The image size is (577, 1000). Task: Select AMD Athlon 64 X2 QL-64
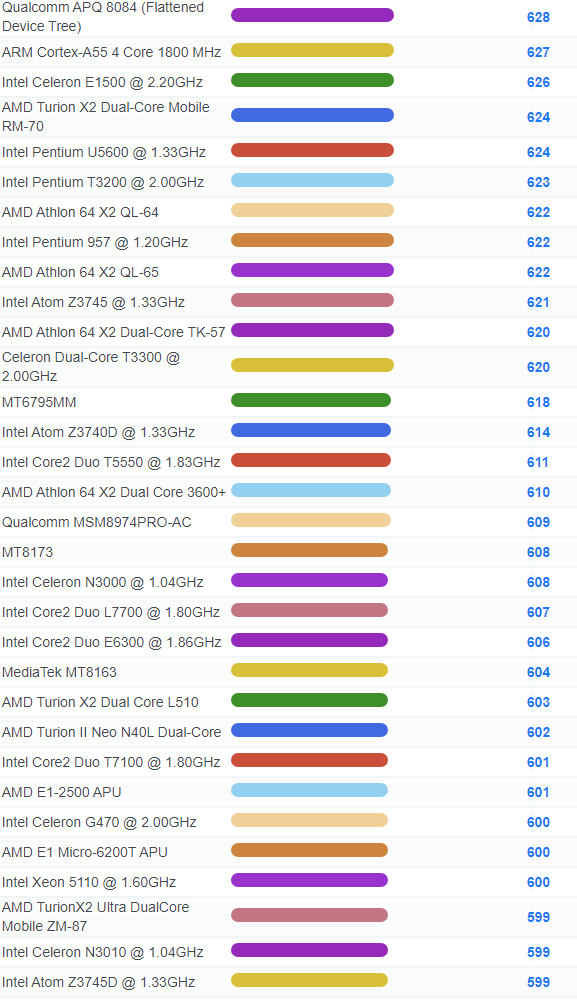point(80,212)
